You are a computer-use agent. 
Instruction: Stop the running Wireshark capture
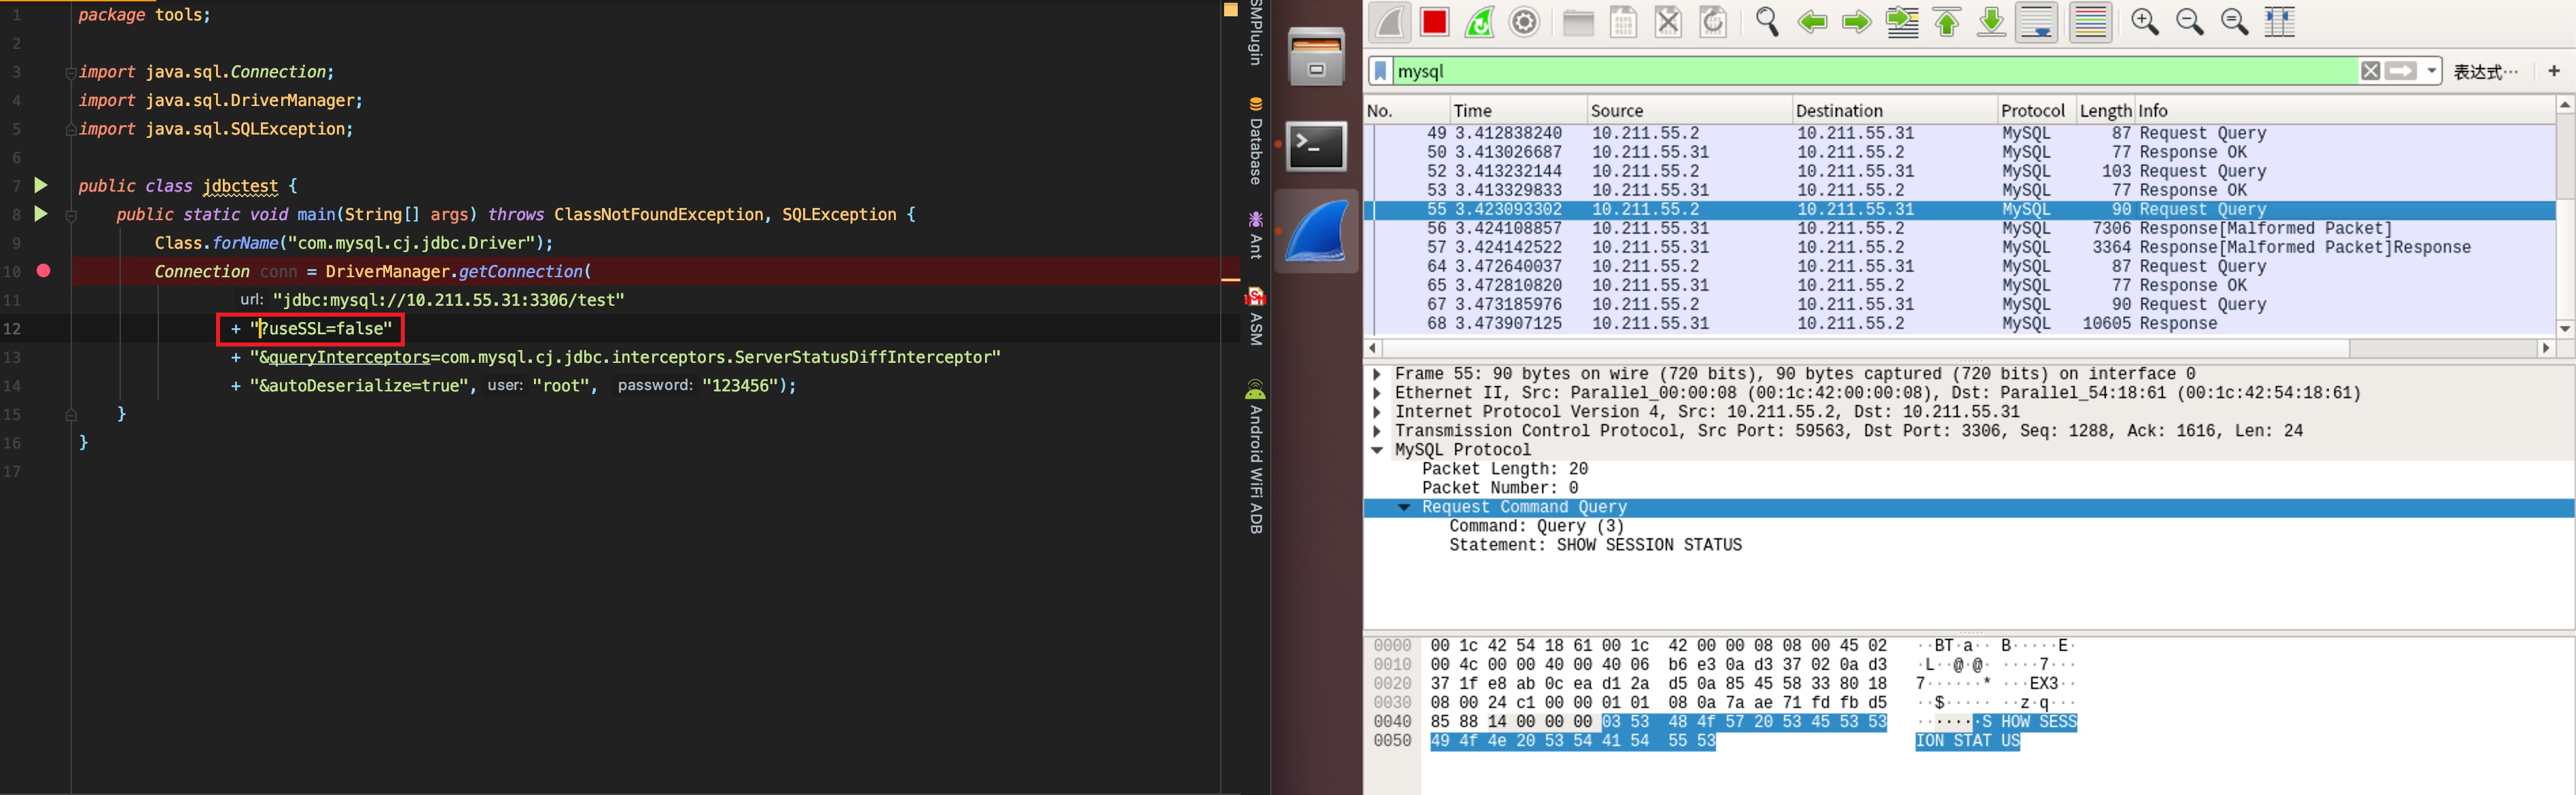pyautogui.click(x=1434, y=22)
